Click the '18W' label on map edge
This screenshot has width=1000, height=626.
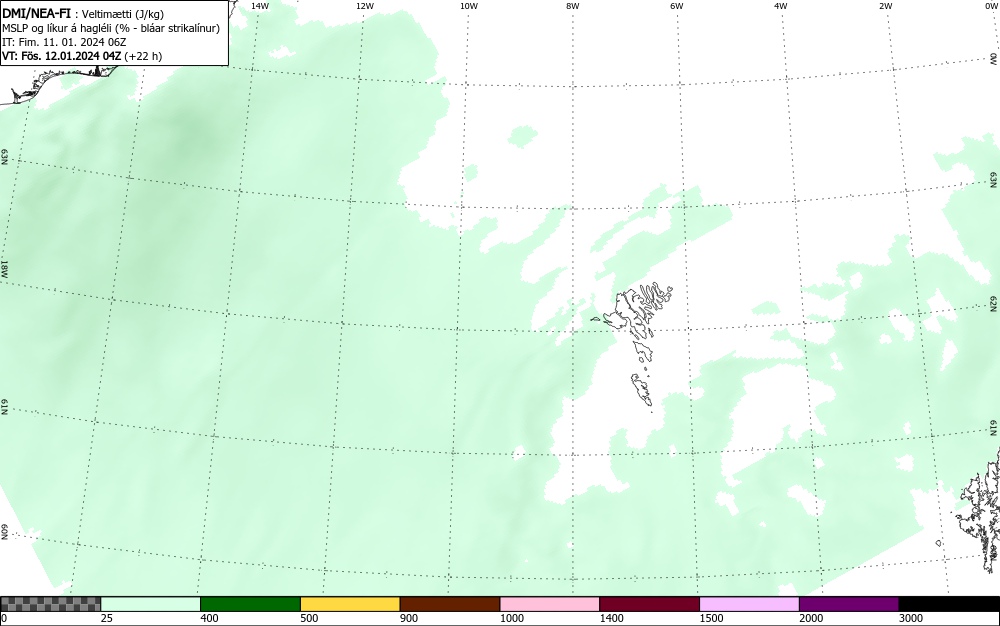4,268
